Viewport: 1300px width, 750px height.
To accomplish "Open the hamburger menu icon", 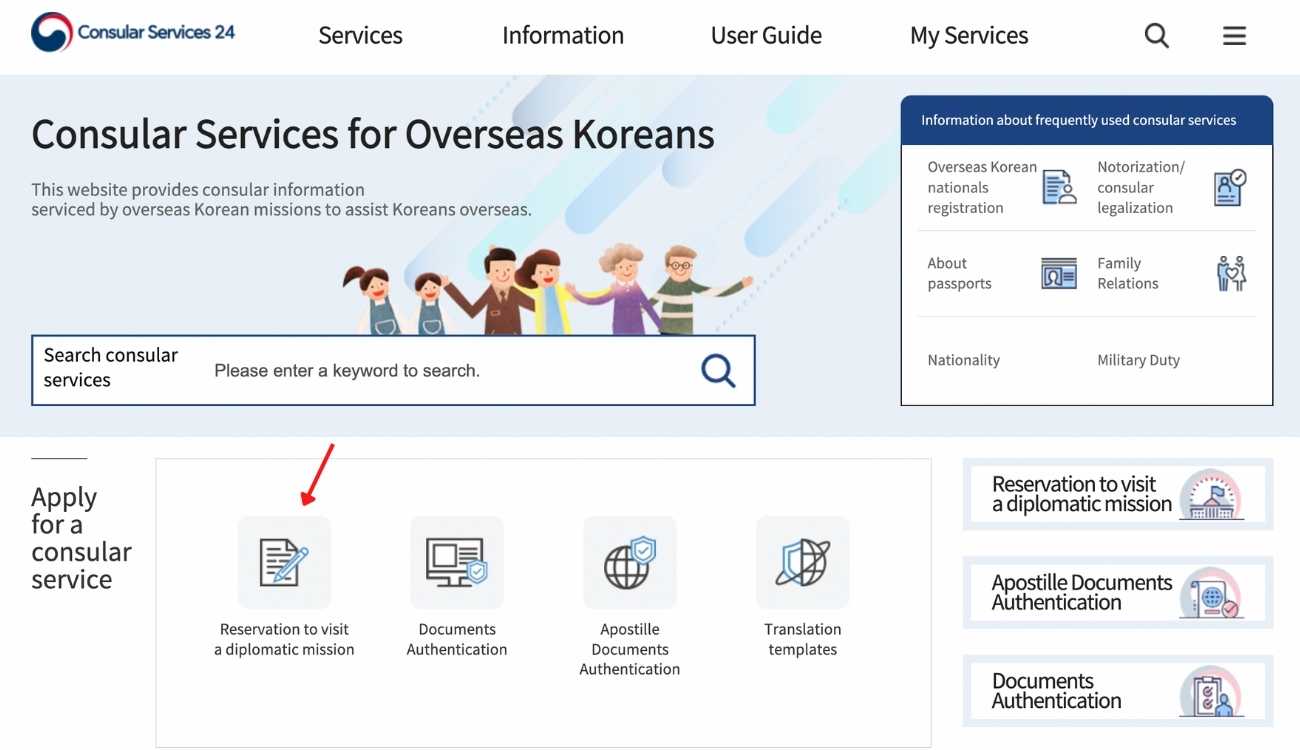I will [1234, 36].
